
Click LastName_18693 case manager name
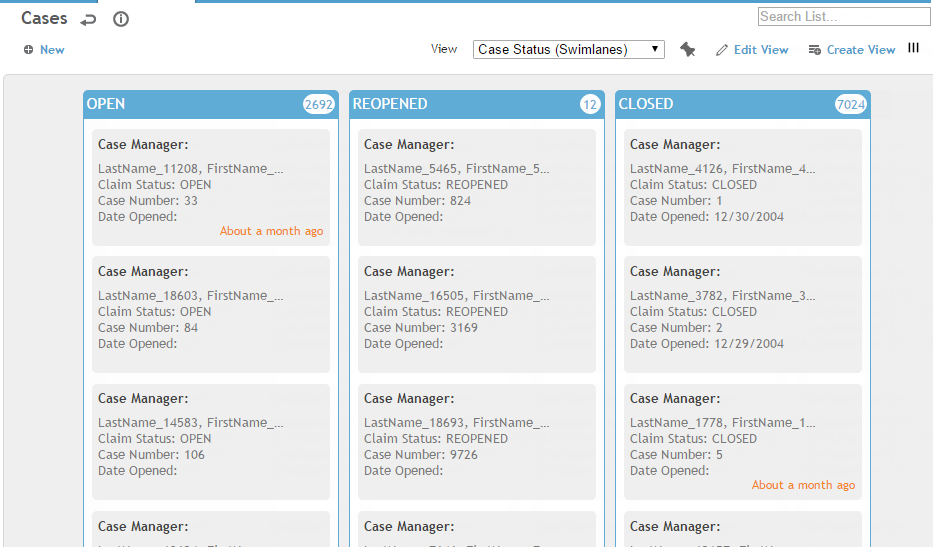click(456, 423)
